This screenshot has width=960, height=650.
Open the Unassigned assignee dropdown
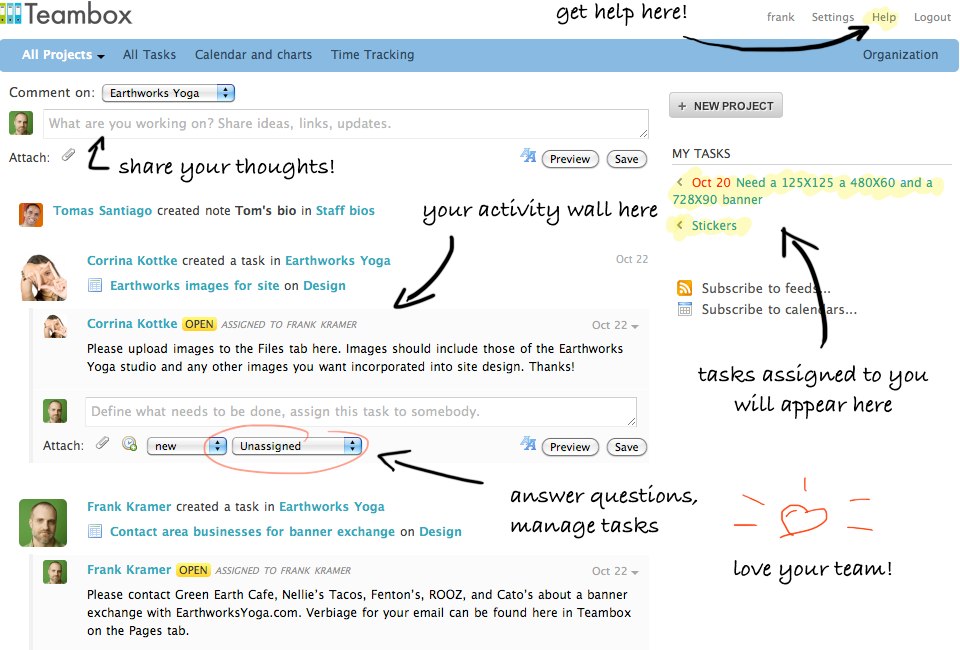tap(296, 446)
